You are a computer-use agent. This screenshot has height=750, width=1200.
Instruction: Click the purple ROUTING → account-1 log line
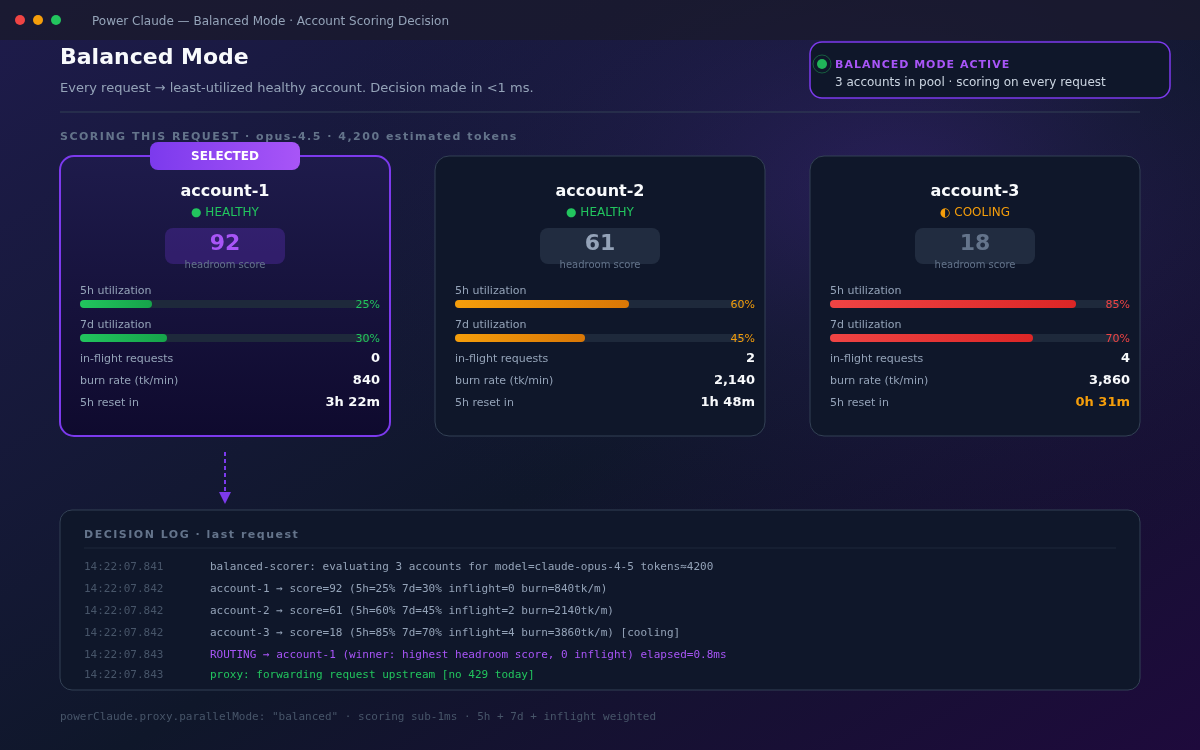tap(468, 654)
